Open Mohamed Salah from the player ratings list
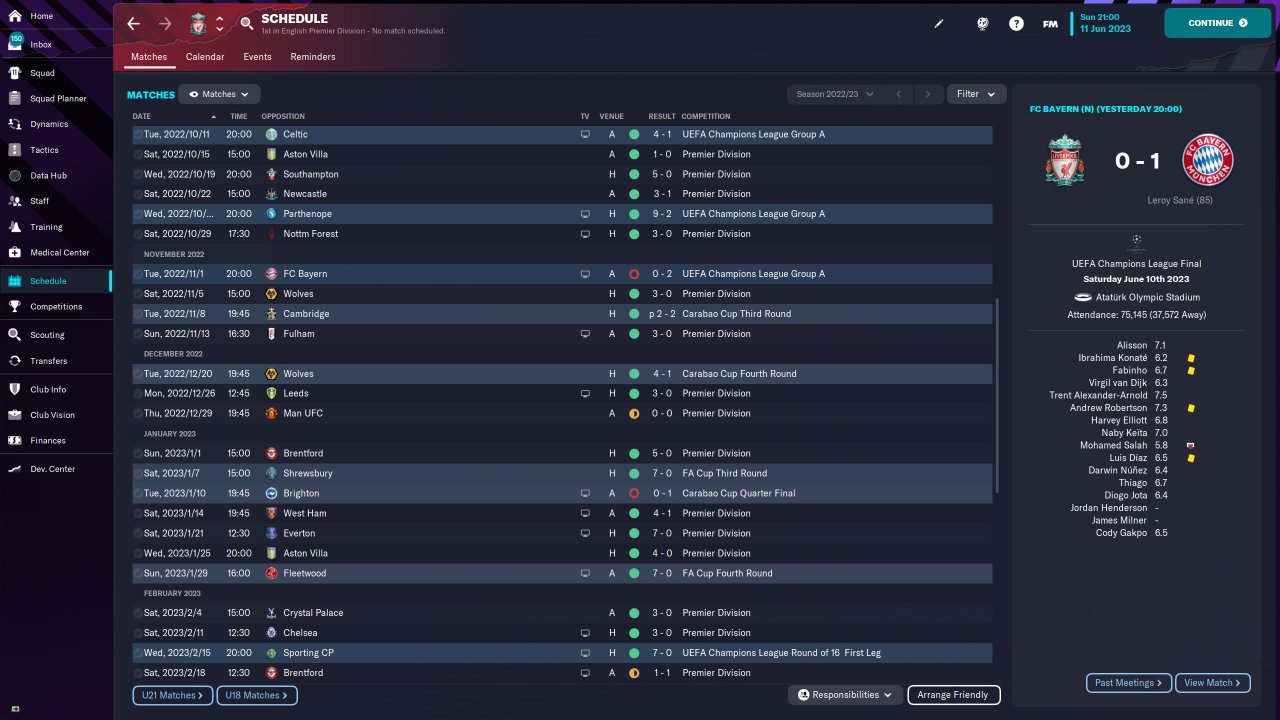Viewport: 1280px width, 720px height. pos(1114,445)
